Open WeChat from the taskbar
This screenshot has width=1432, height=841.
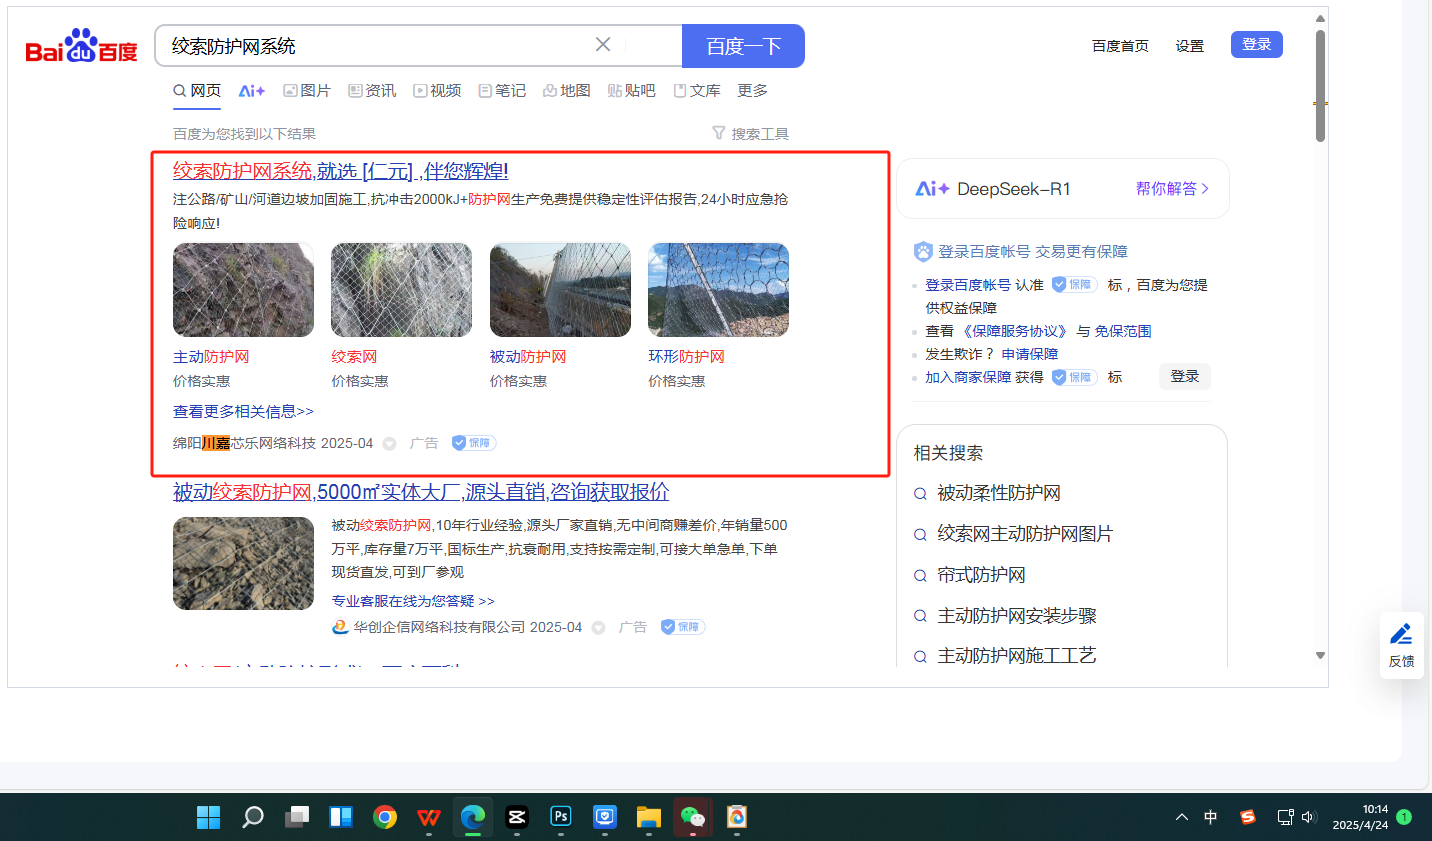click(692, 817)
